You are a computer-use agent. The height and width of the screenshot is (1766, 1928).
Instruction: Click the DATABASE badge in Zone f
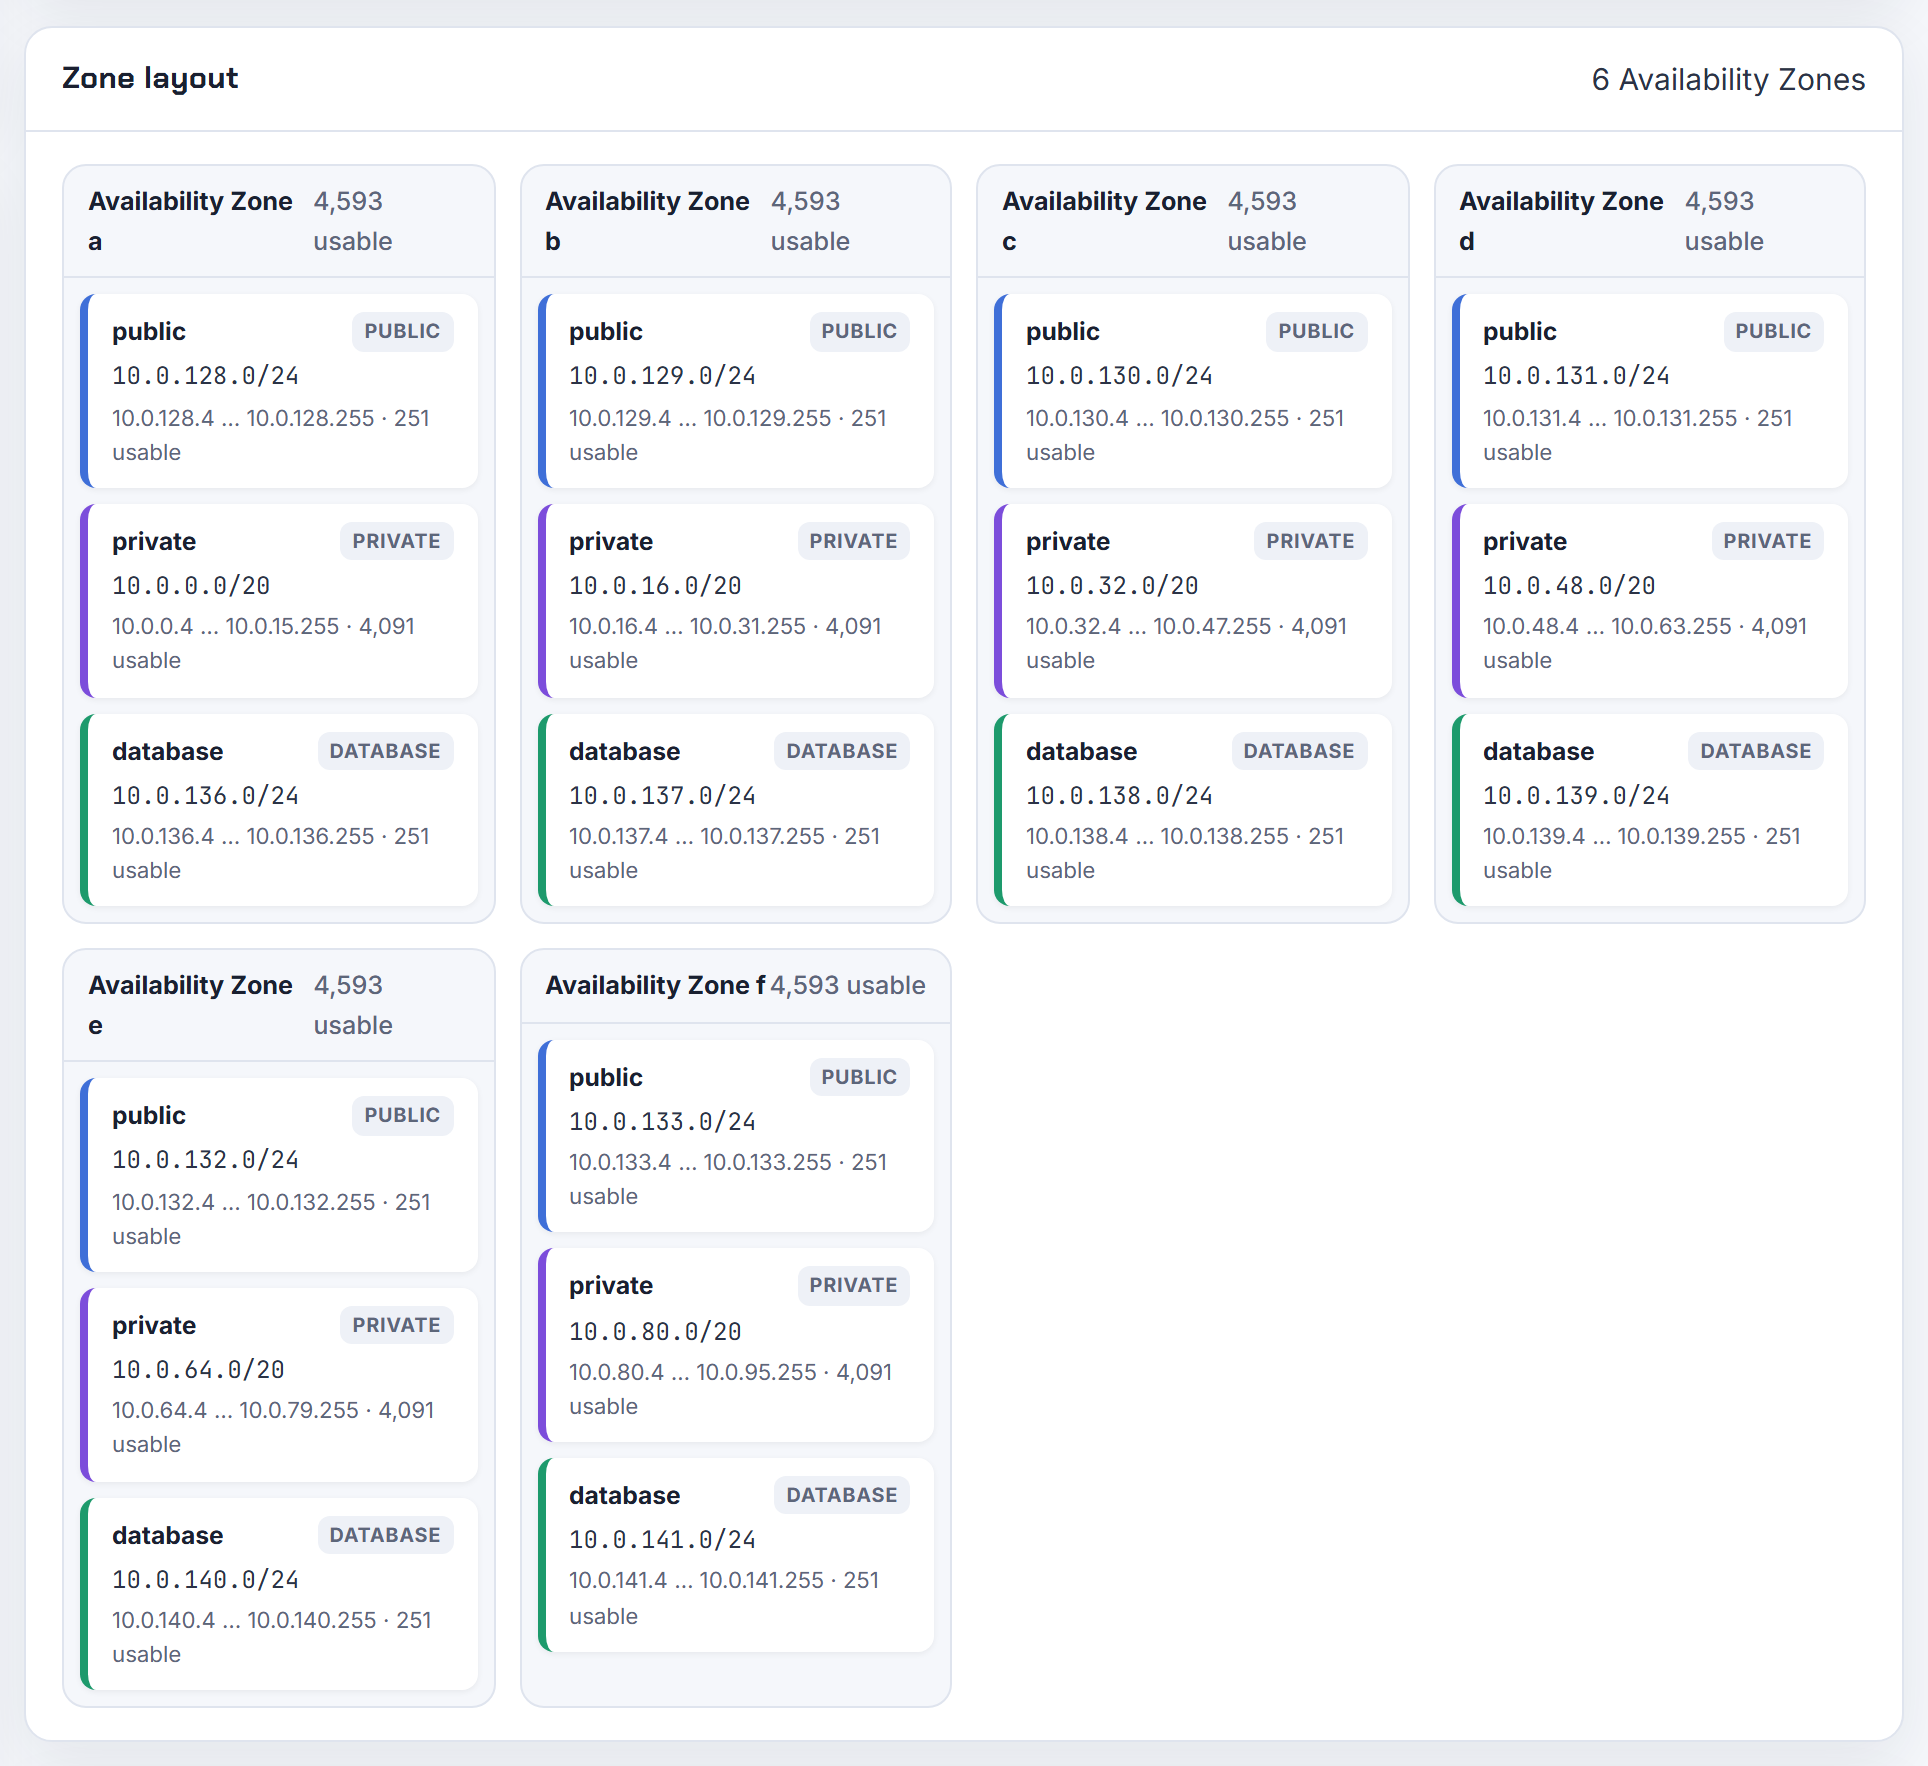pos(841,1495)
